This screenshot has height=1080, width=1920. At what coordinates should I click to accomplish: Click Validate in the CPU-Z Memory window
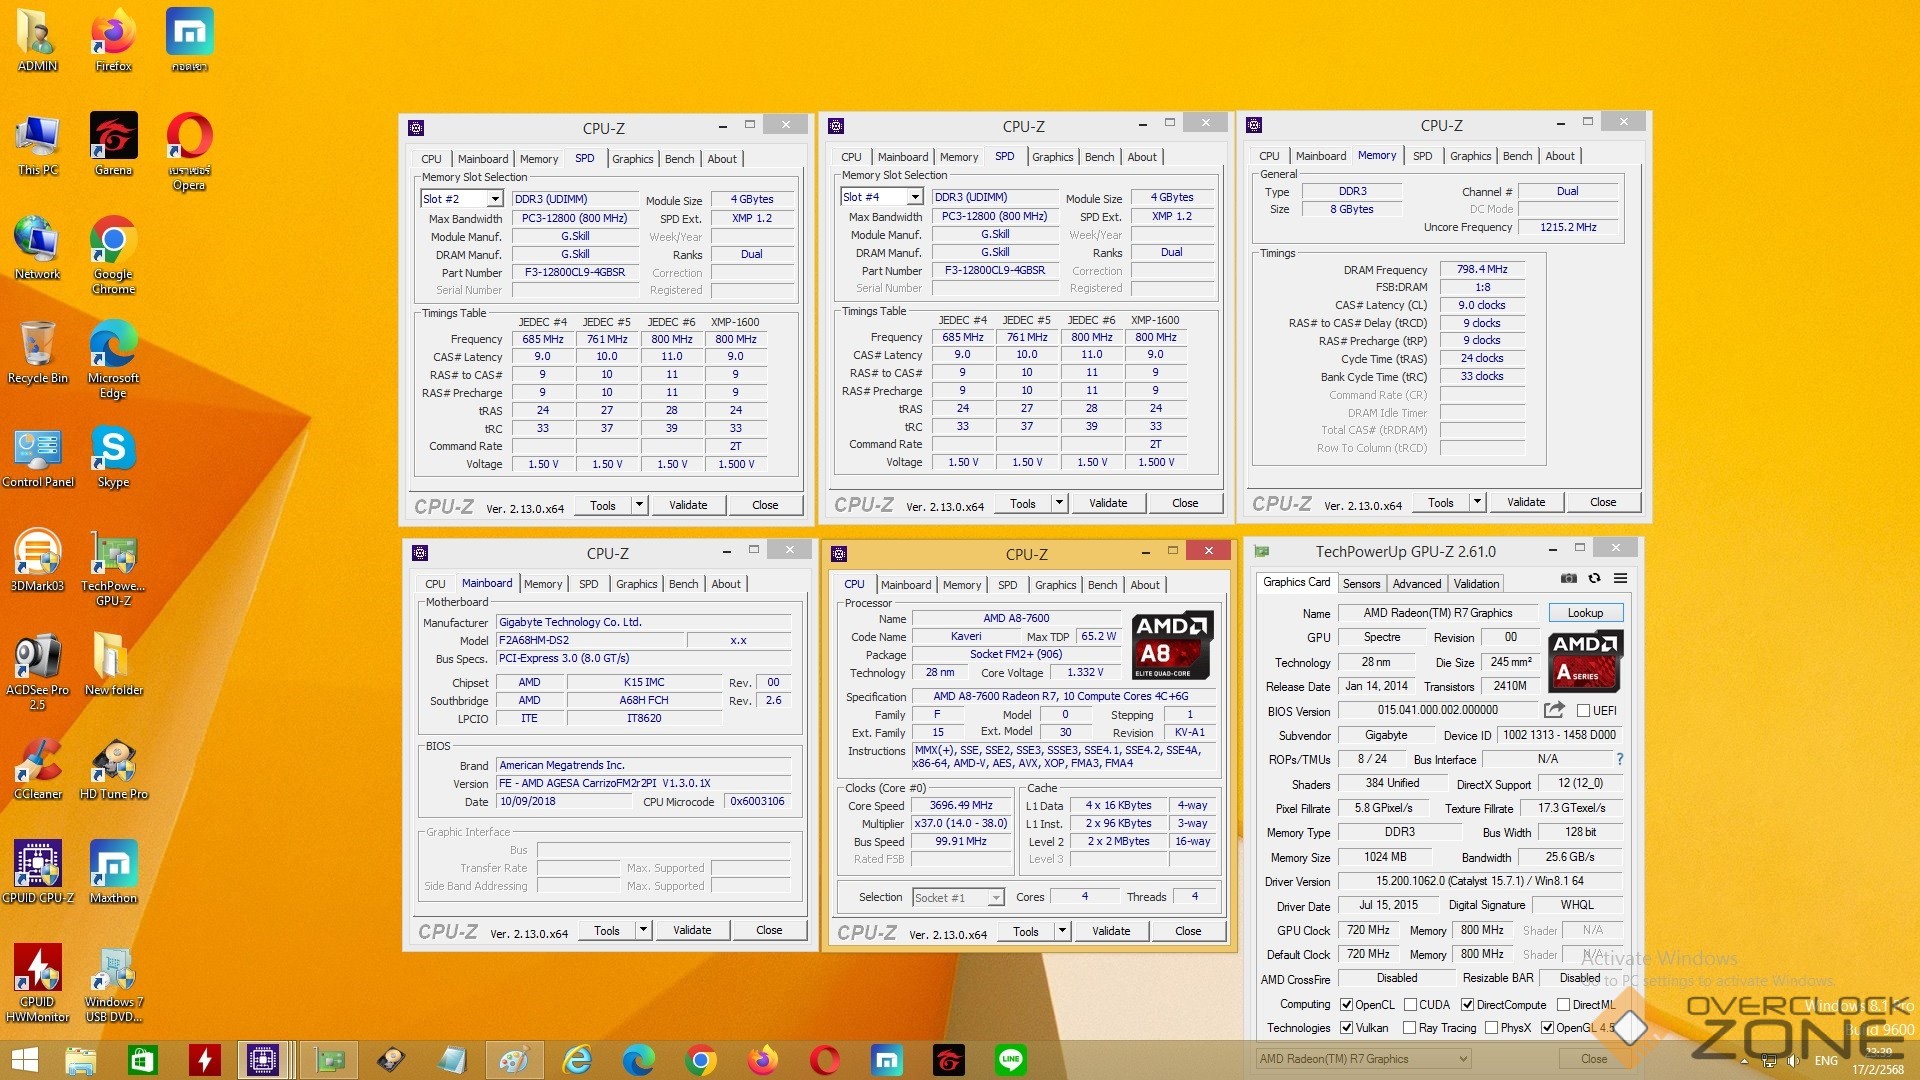click(x=1526, y=502)
